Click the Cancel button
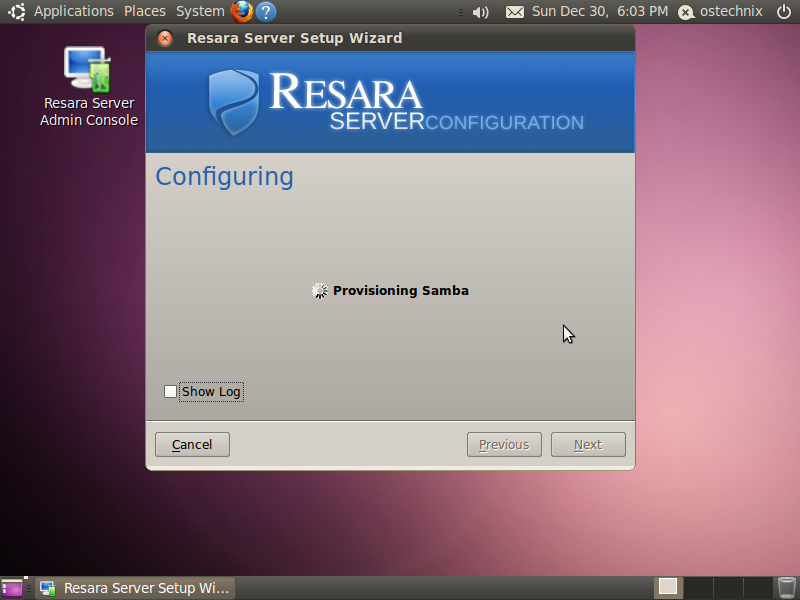 pos(192,444)
